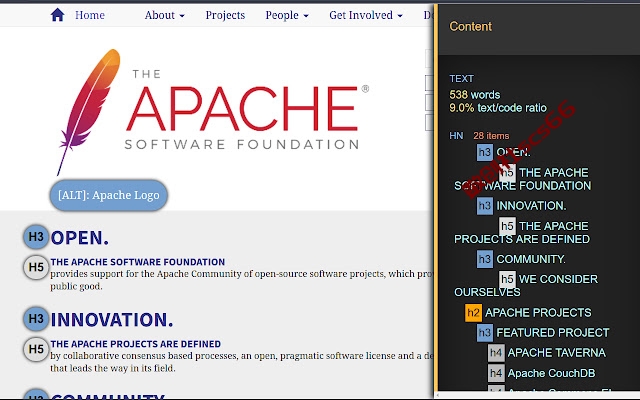This screenshot has width=640, height=400.
Task: Select WE CONSIDER OURSELVES entry in headings list
Action: (526, 286)
